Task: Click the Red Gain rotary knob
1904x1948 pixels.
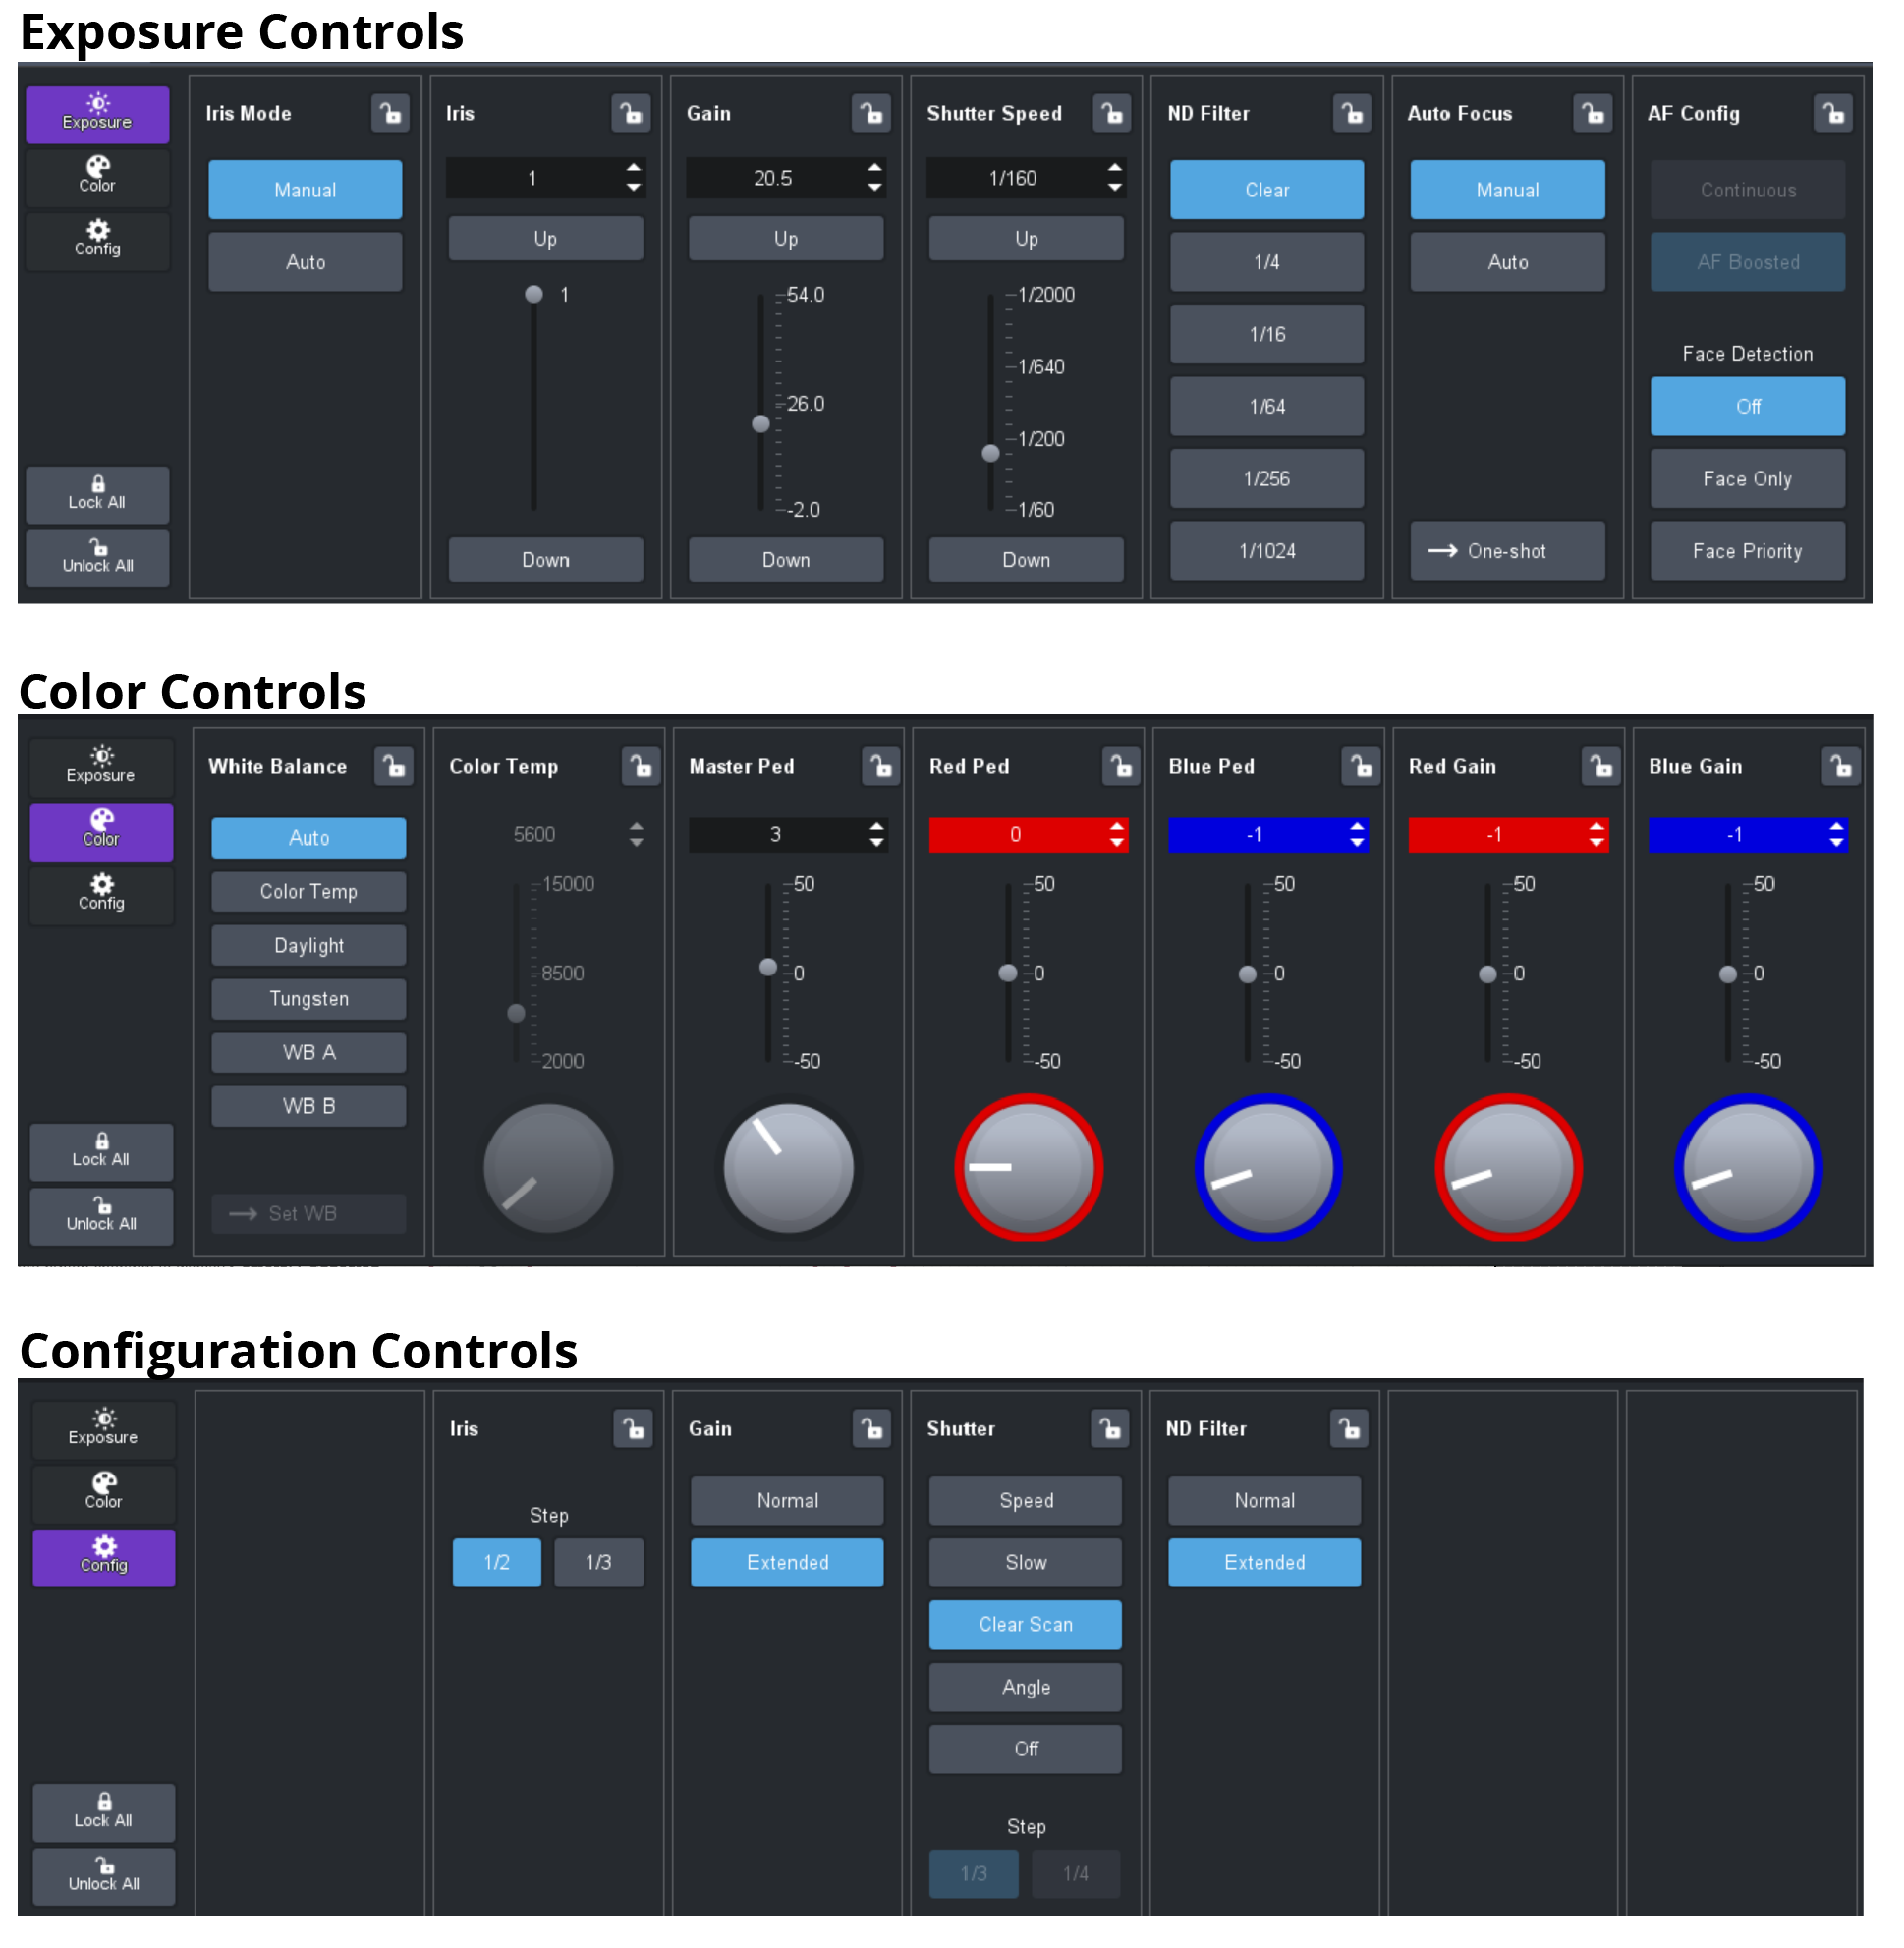Action: click(1508, 1170)
